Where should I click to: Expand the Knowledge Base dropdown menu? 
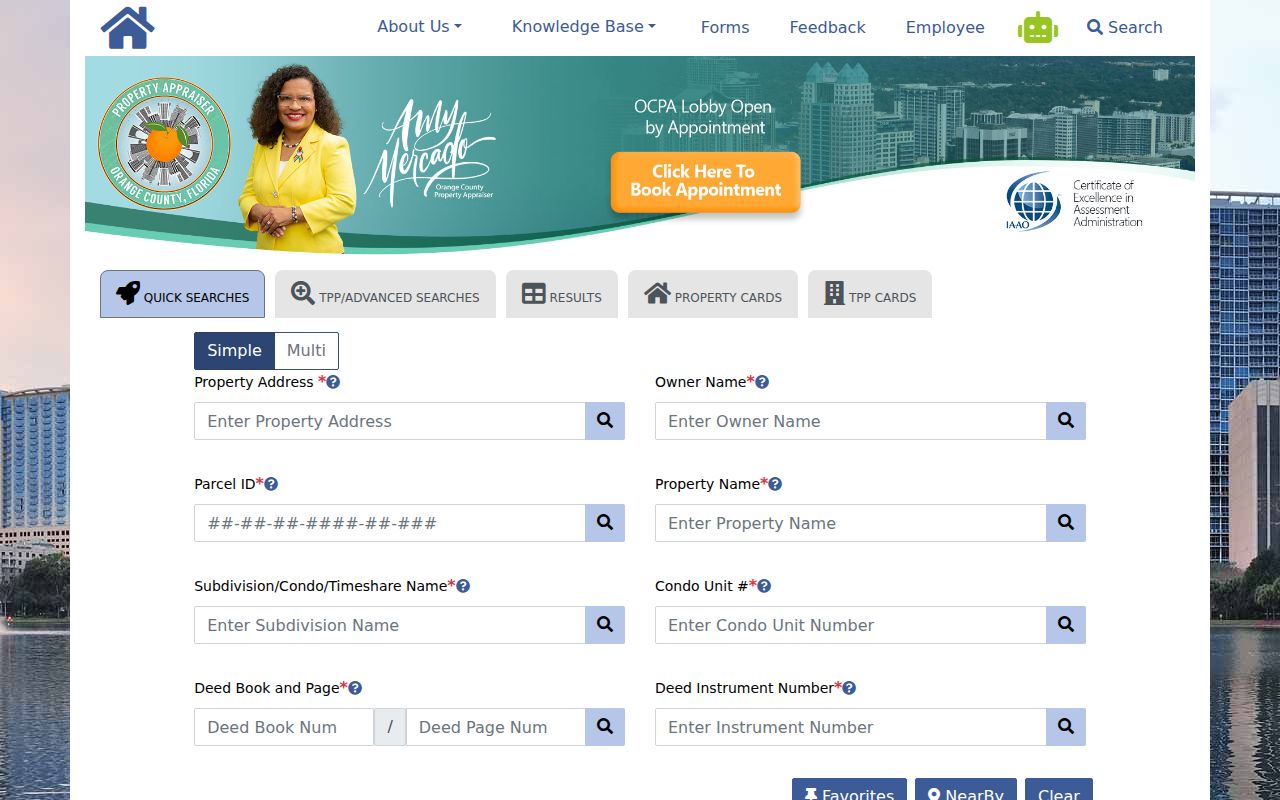[584, 27]
